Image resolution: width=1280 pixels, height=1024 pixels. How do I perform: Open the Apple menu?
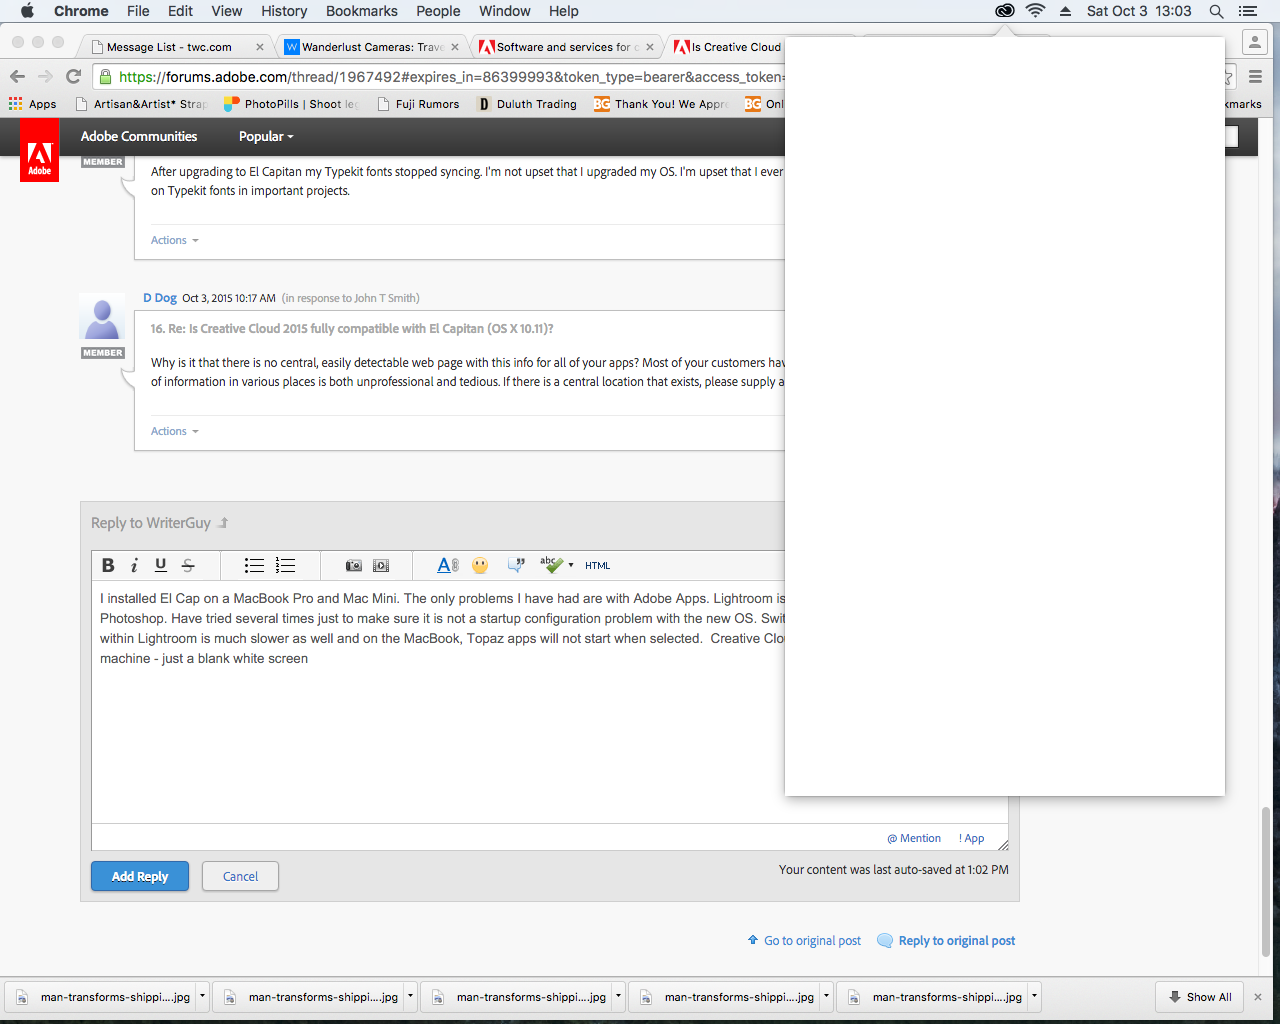pos(27,11)
